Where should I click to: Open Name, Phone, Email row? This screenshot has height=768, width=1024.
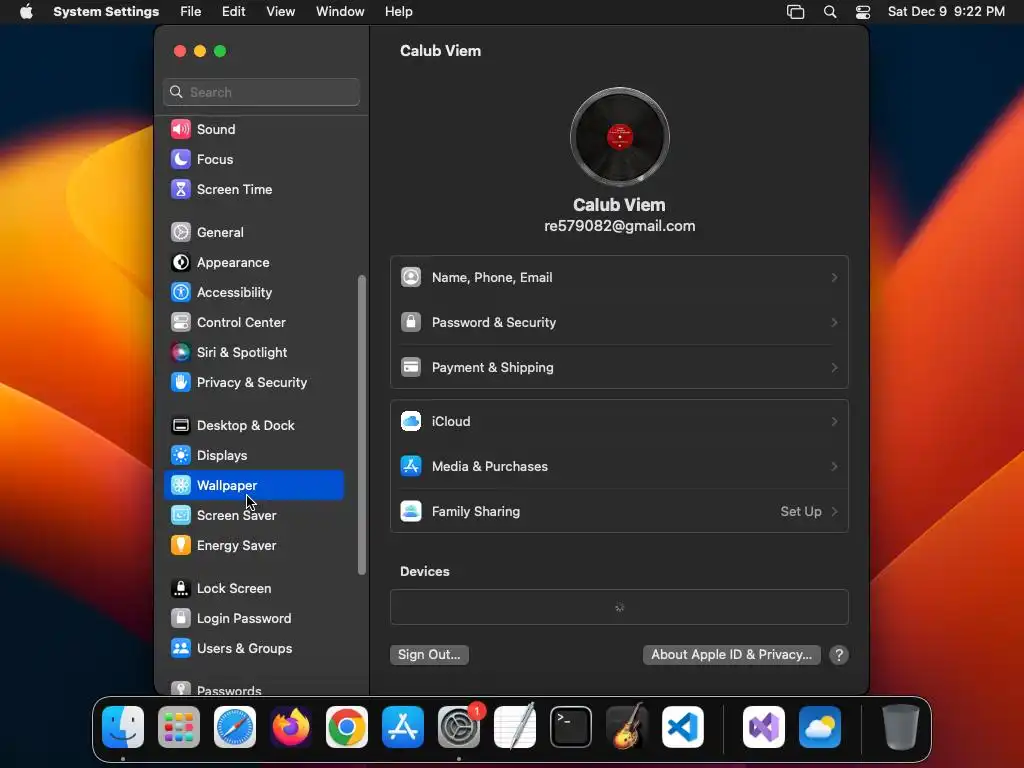click(619, 278)
